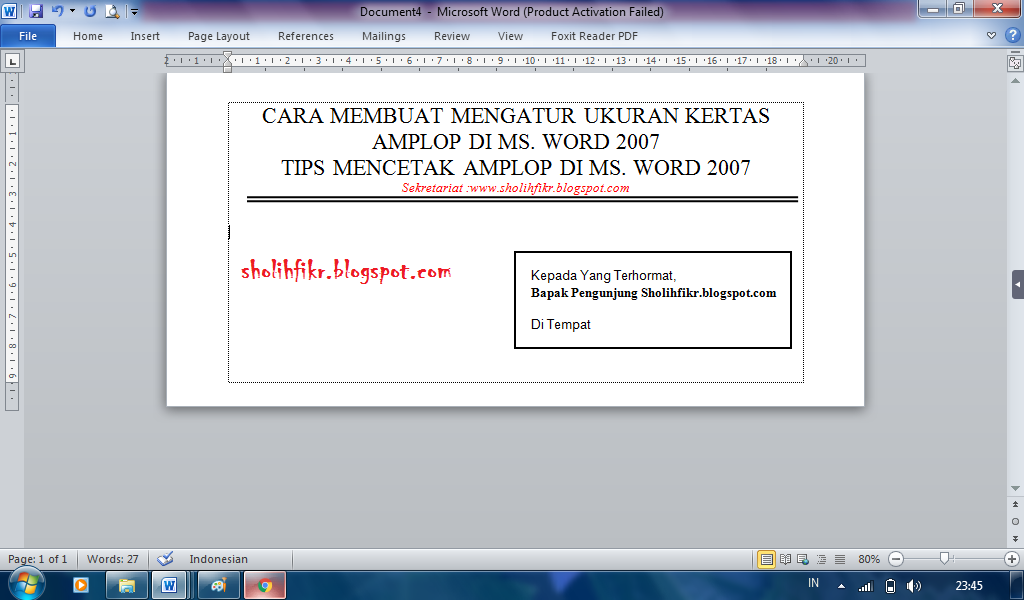Click the vertical scrollbar down arrow
Viewport: 1024px width, 600px height.
pyautogui.click(x=1015, y=488)
